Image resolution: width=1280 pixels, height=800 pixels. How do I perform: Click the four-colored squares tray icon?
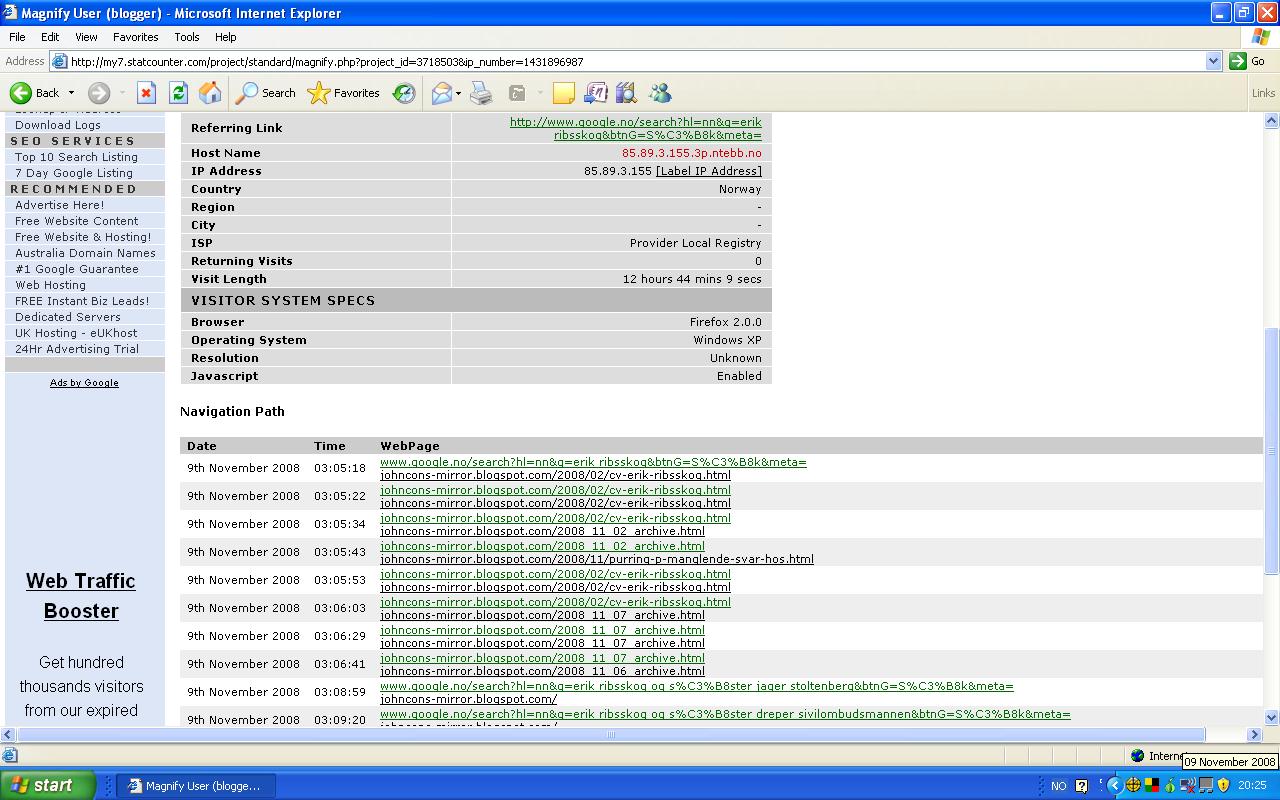[x=1151, y=786]
